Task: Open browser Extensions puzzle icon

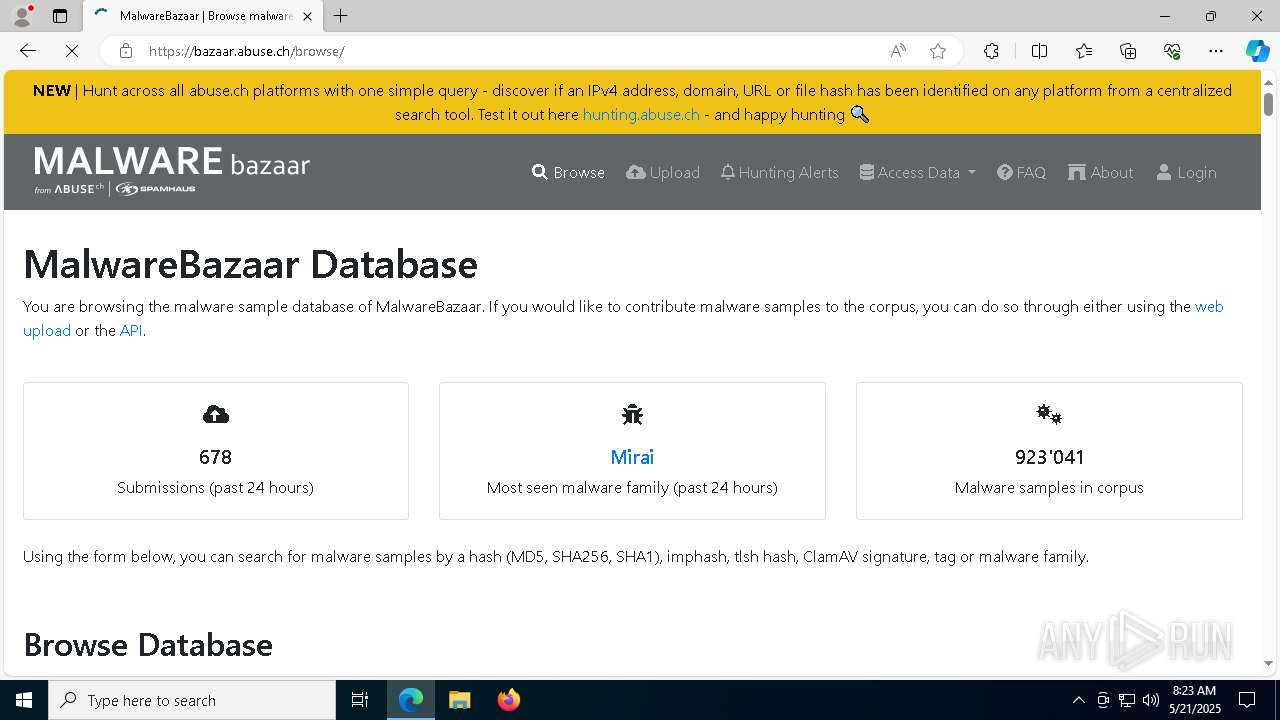Action: (991, 51)
